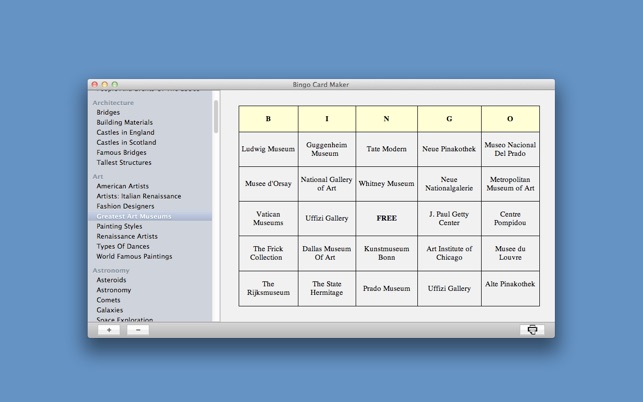Pick the Painting Styles list
Image resolution: width=643 pixels, height=402 pixels.
119,226
